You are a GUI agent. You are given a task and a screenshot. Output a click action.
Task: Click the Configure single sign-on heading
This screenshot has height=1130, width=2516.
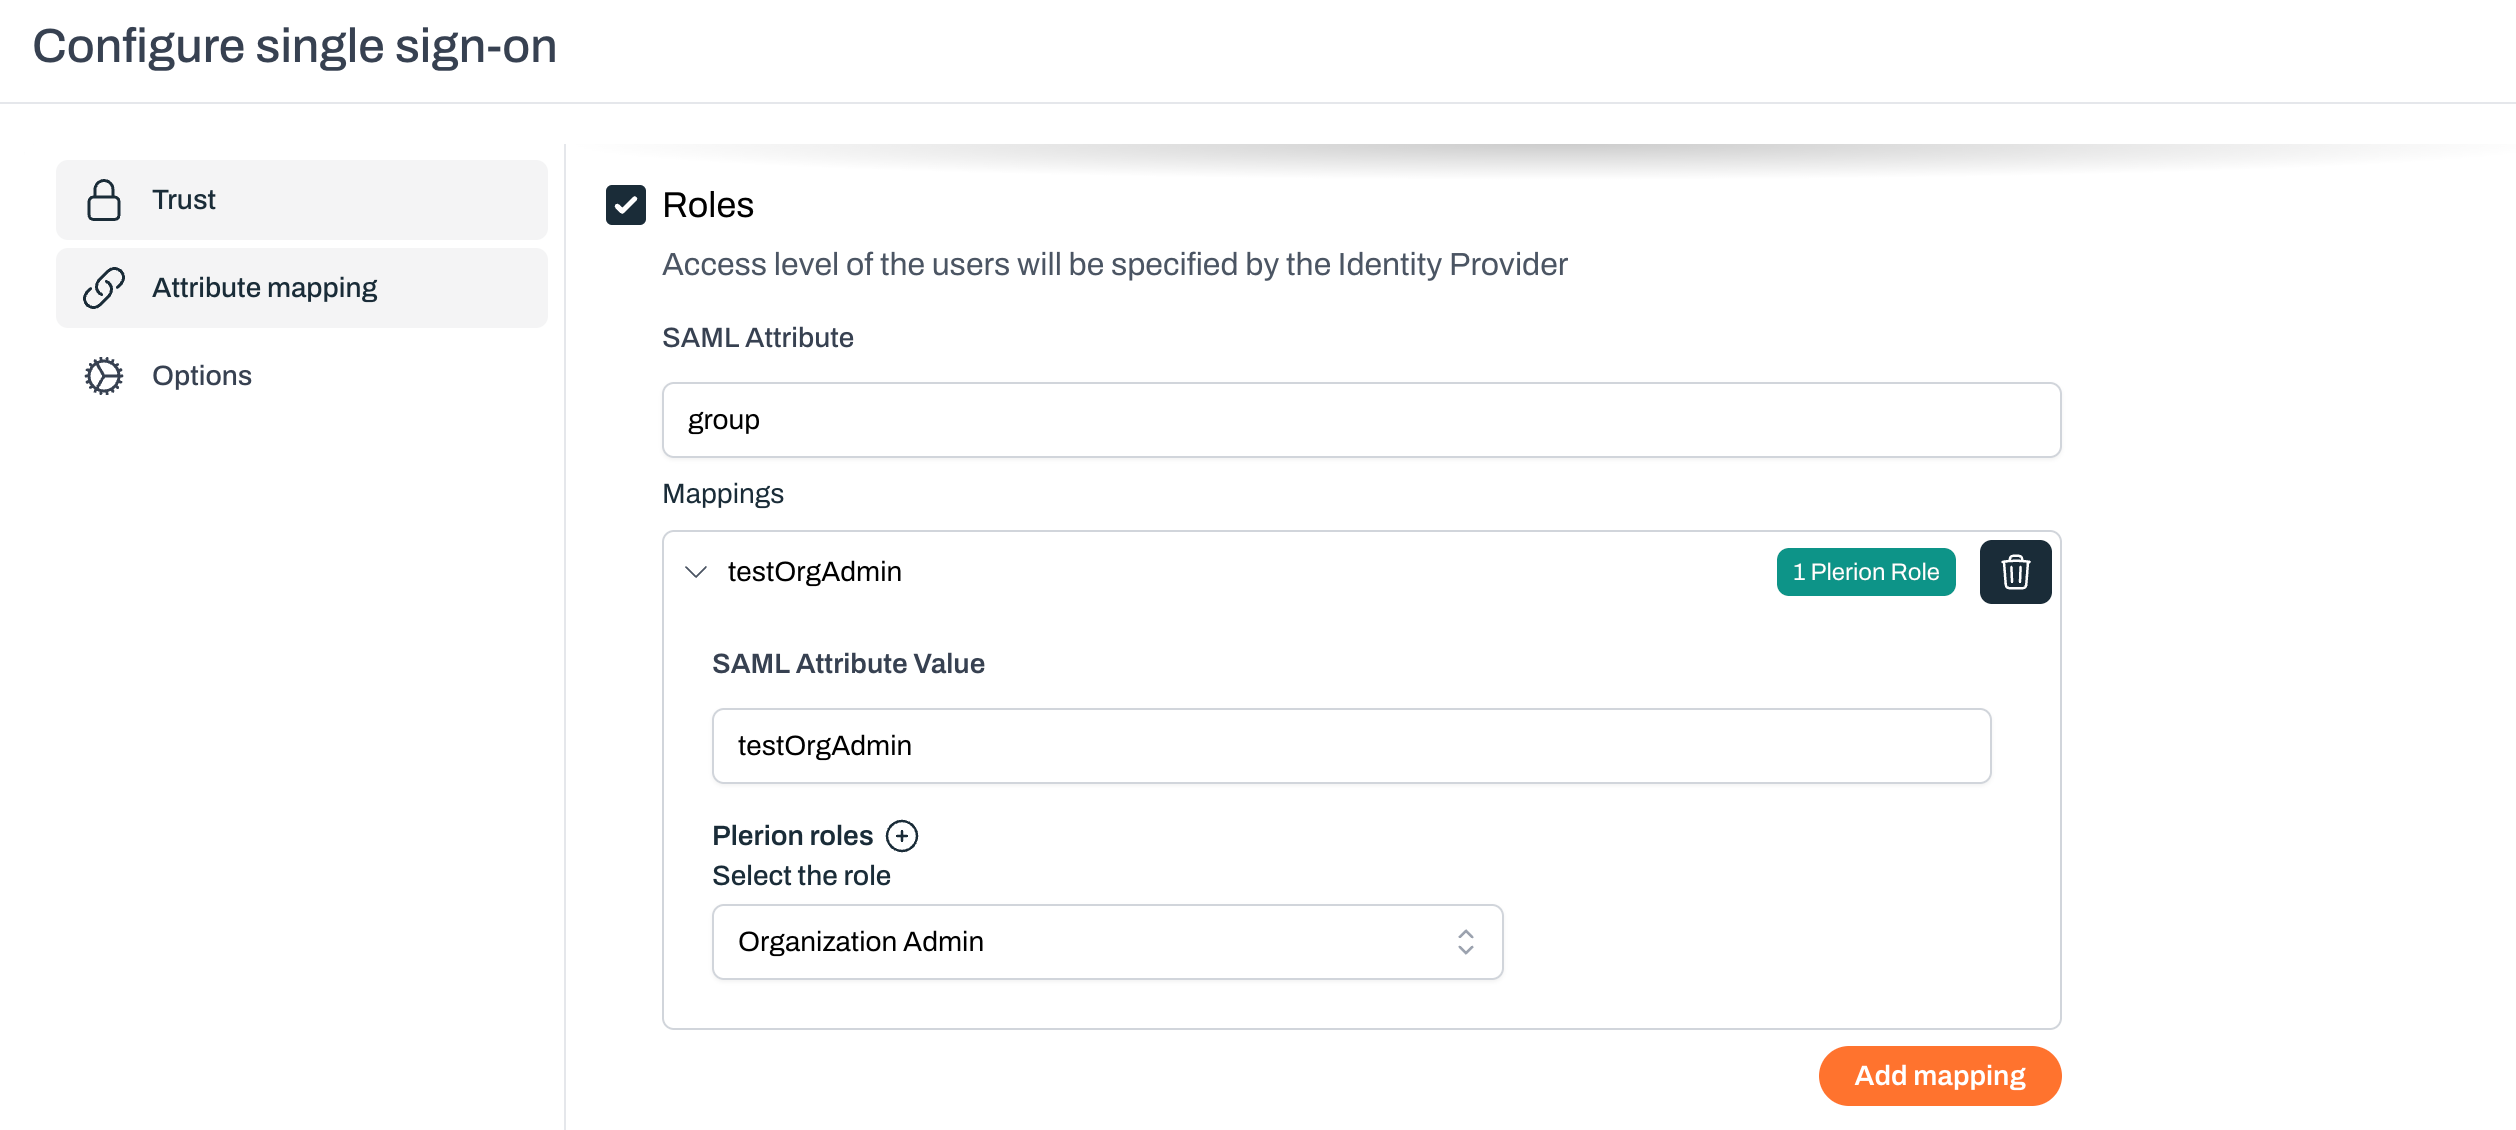pyautogui.click(x=294, y=46)
